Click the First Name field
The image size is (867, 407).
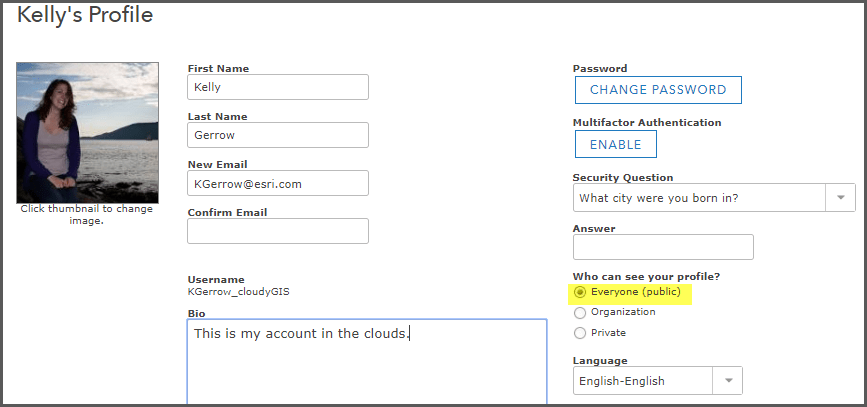[277, 87]
